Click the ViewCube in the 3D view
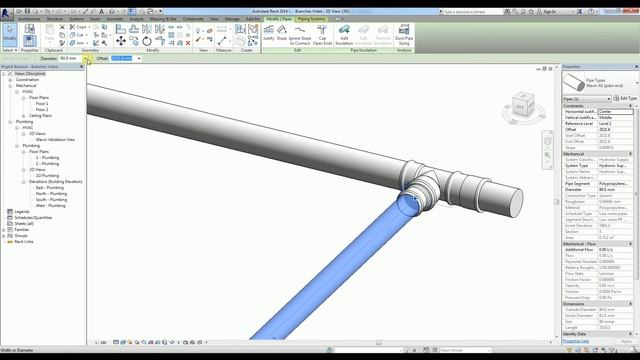This screenshot has width=640, height=360. pos(523,105)
